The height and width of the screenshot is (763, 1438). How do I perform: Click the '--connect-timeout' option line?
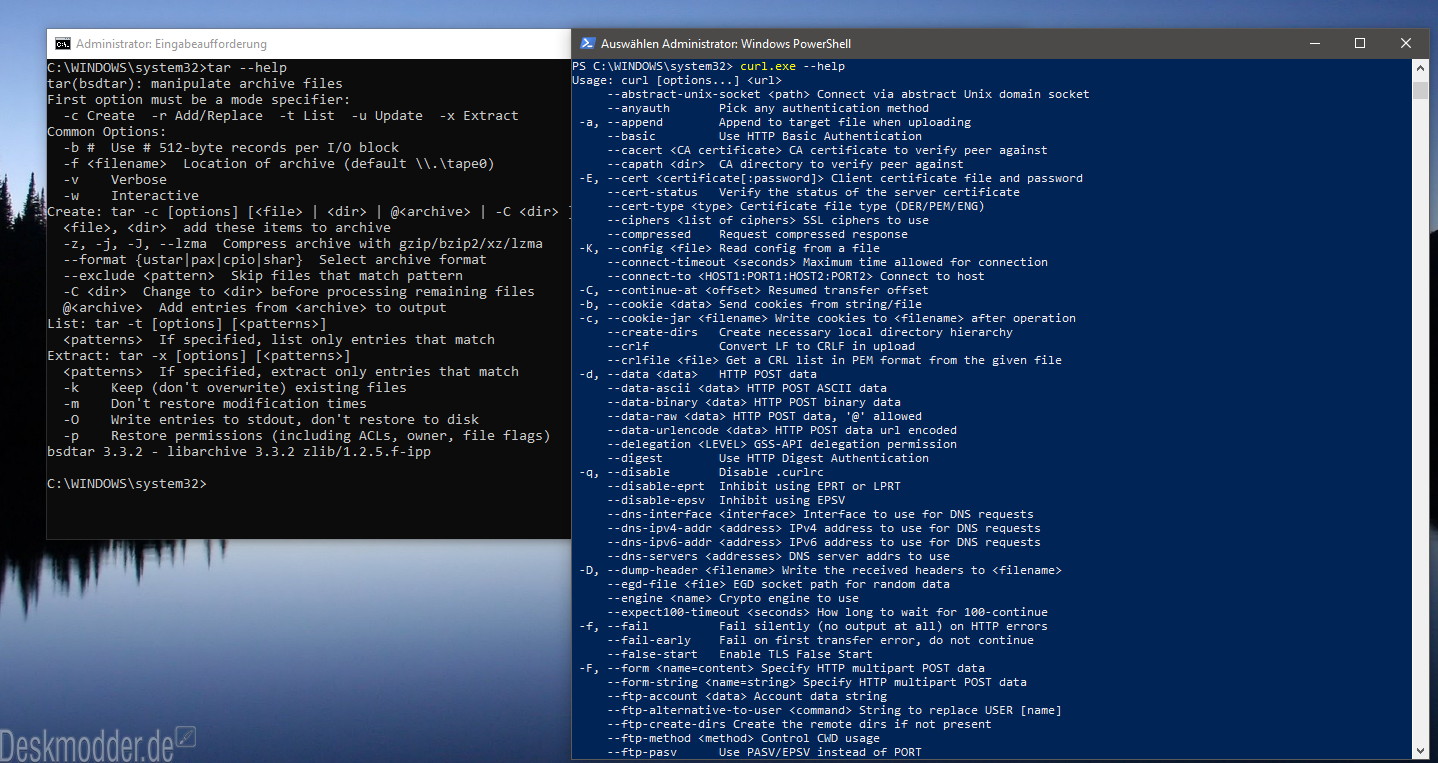click(x=827, y=262)
